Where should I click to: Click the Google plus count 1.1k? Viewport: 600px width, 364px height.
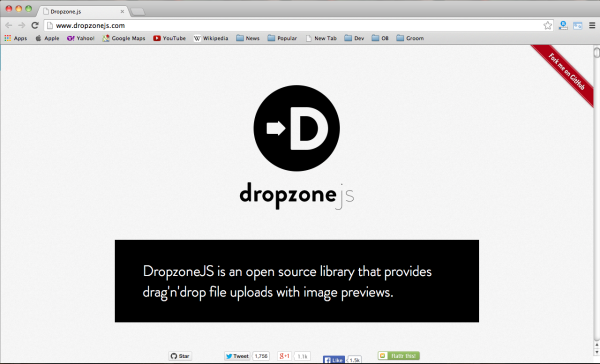[302, 356]
